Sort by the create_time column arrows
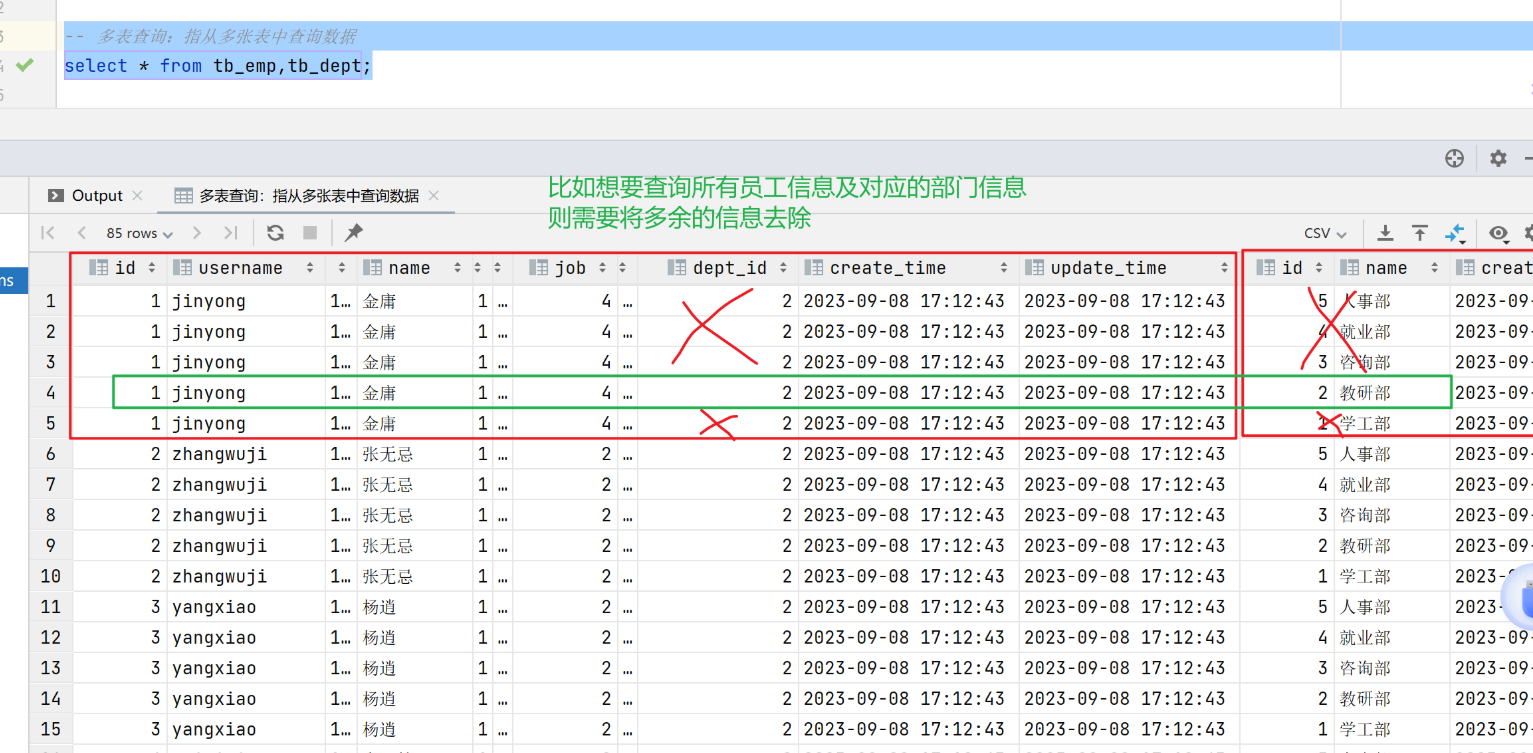This screenshot has width=1533, height=753. coord(1004,268)
